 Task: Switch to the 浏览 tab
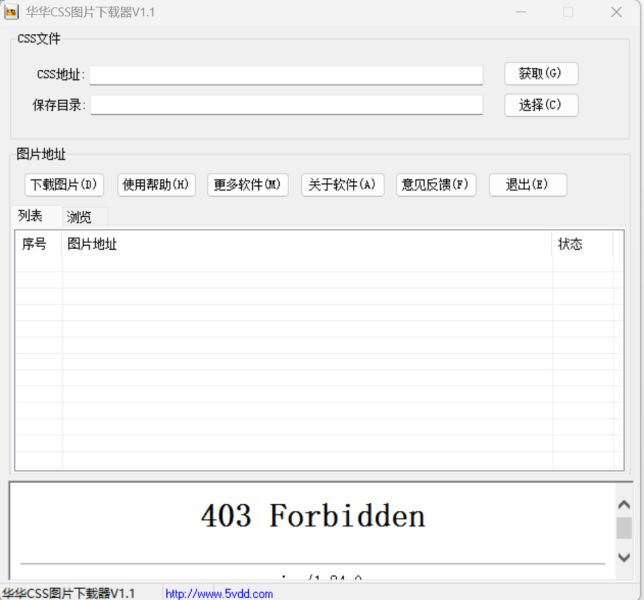(80, 217)
